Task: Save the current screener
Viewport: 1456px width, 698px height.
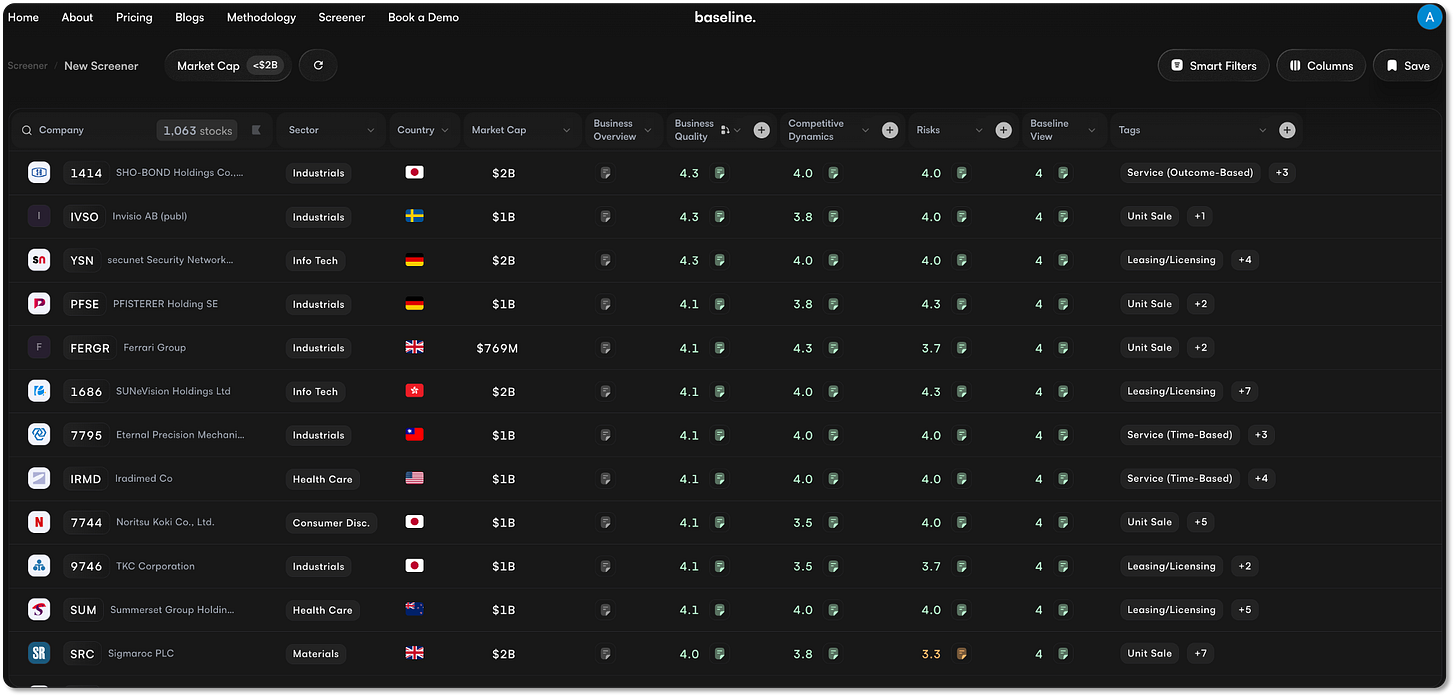Action: (x=1407, y=65)
